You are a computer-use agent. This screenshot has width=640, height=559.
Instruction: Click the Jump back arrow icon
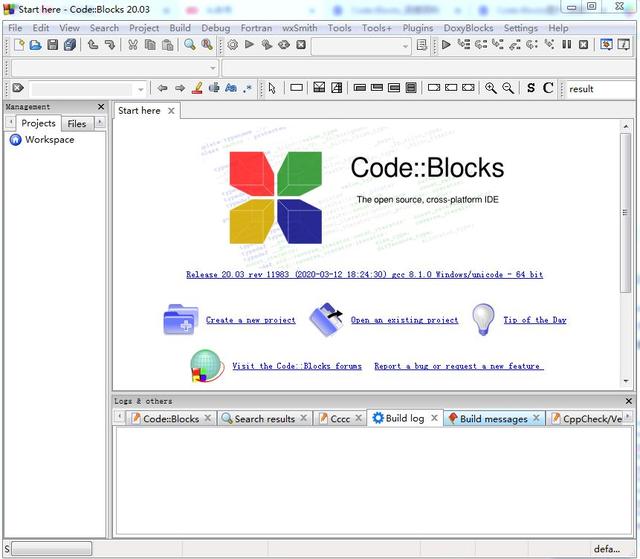click(x=162, y=88)
